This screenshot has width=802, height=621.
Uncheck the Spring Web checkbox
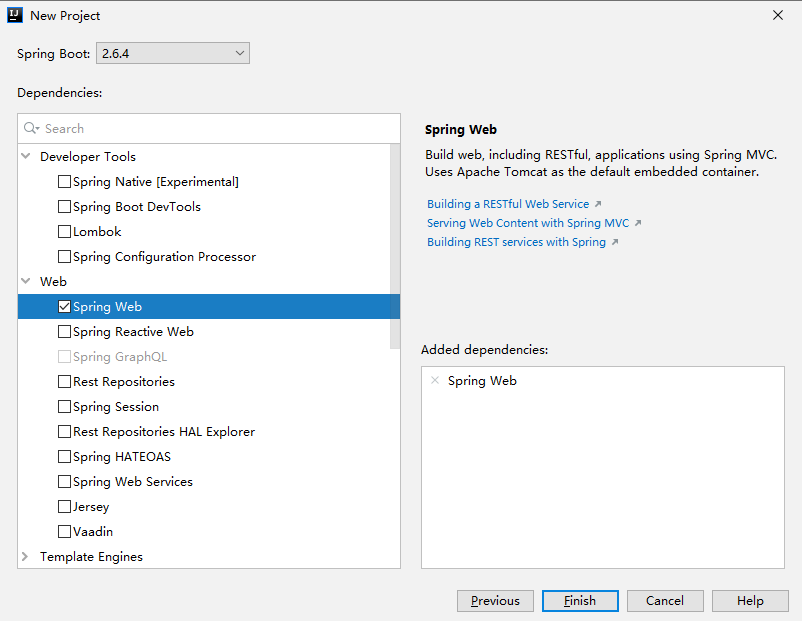tap(64, 306)
